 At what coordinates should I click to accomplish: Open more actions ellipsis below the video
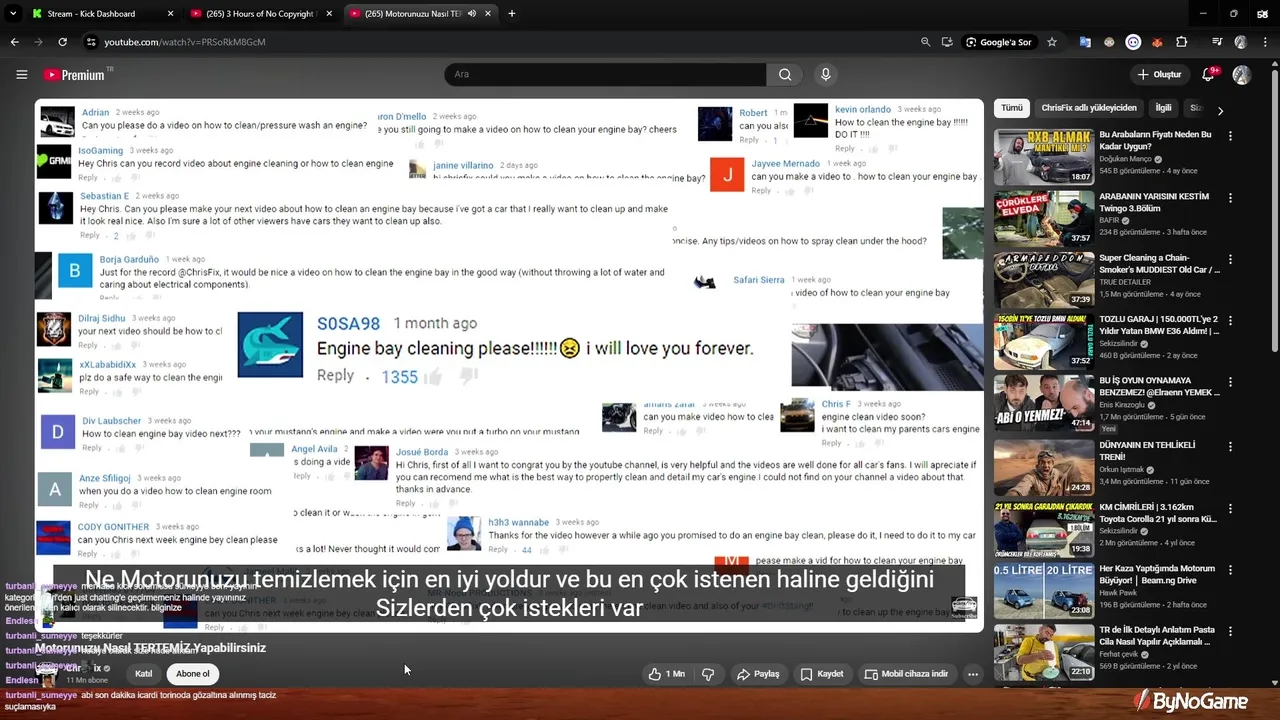[x=972, y=674]
